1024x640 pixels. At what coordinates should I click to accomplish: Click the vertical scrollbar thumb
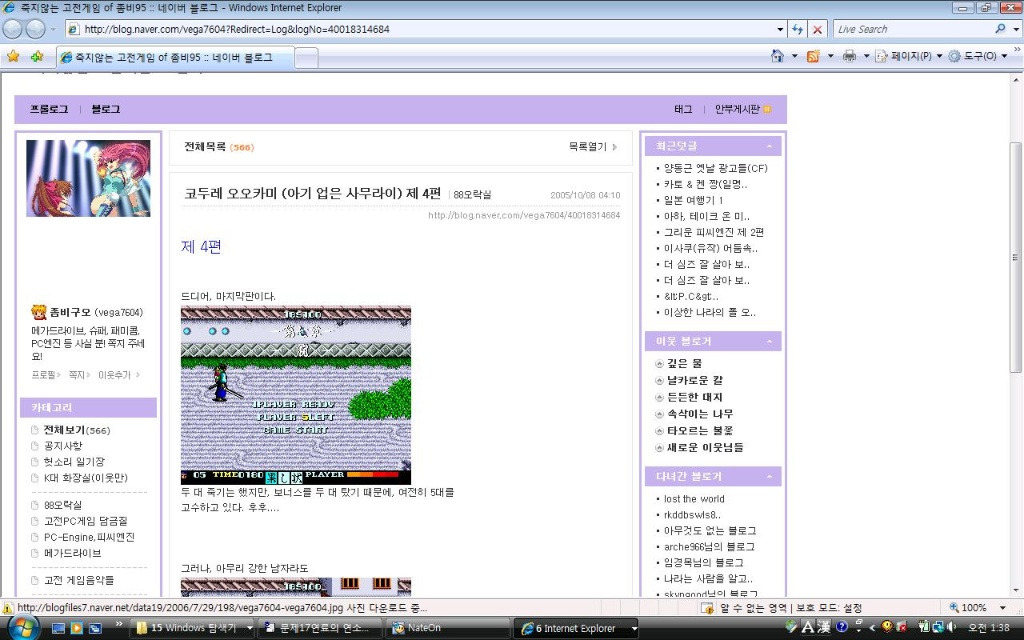pos(1016,257)
